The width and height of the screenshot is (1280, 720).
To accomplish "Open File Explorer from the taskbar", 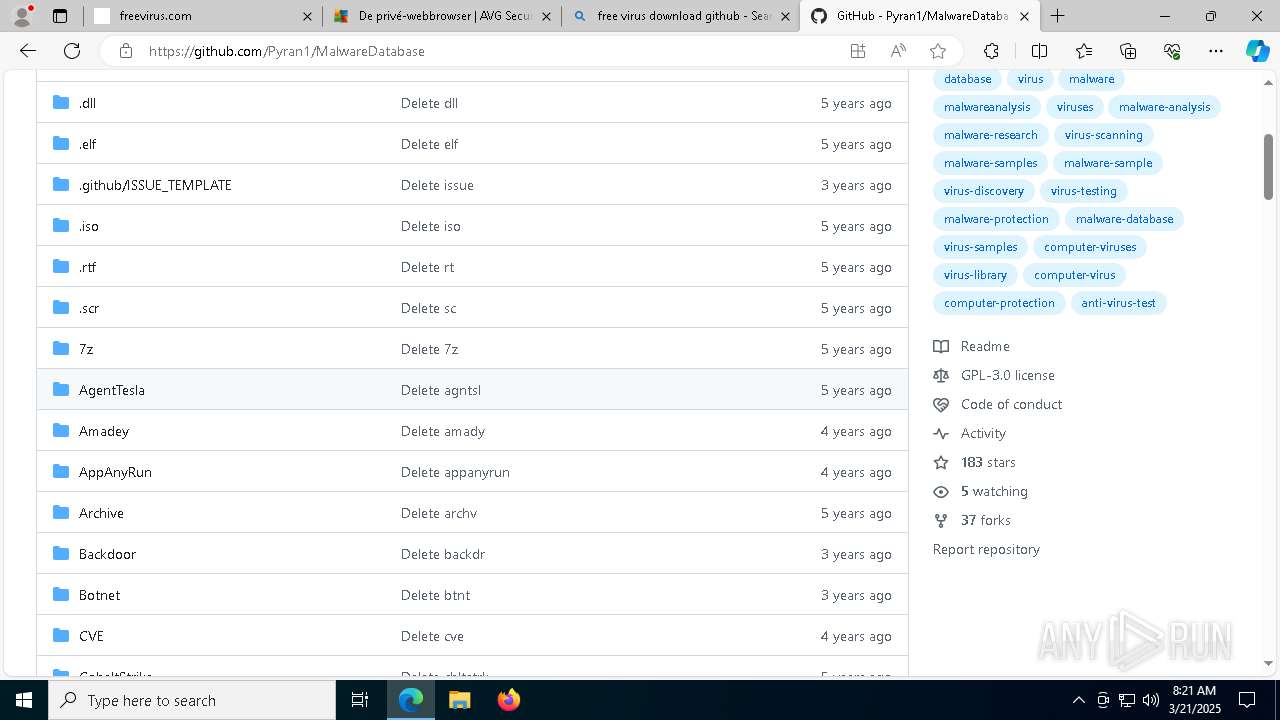I will [459, 700].
